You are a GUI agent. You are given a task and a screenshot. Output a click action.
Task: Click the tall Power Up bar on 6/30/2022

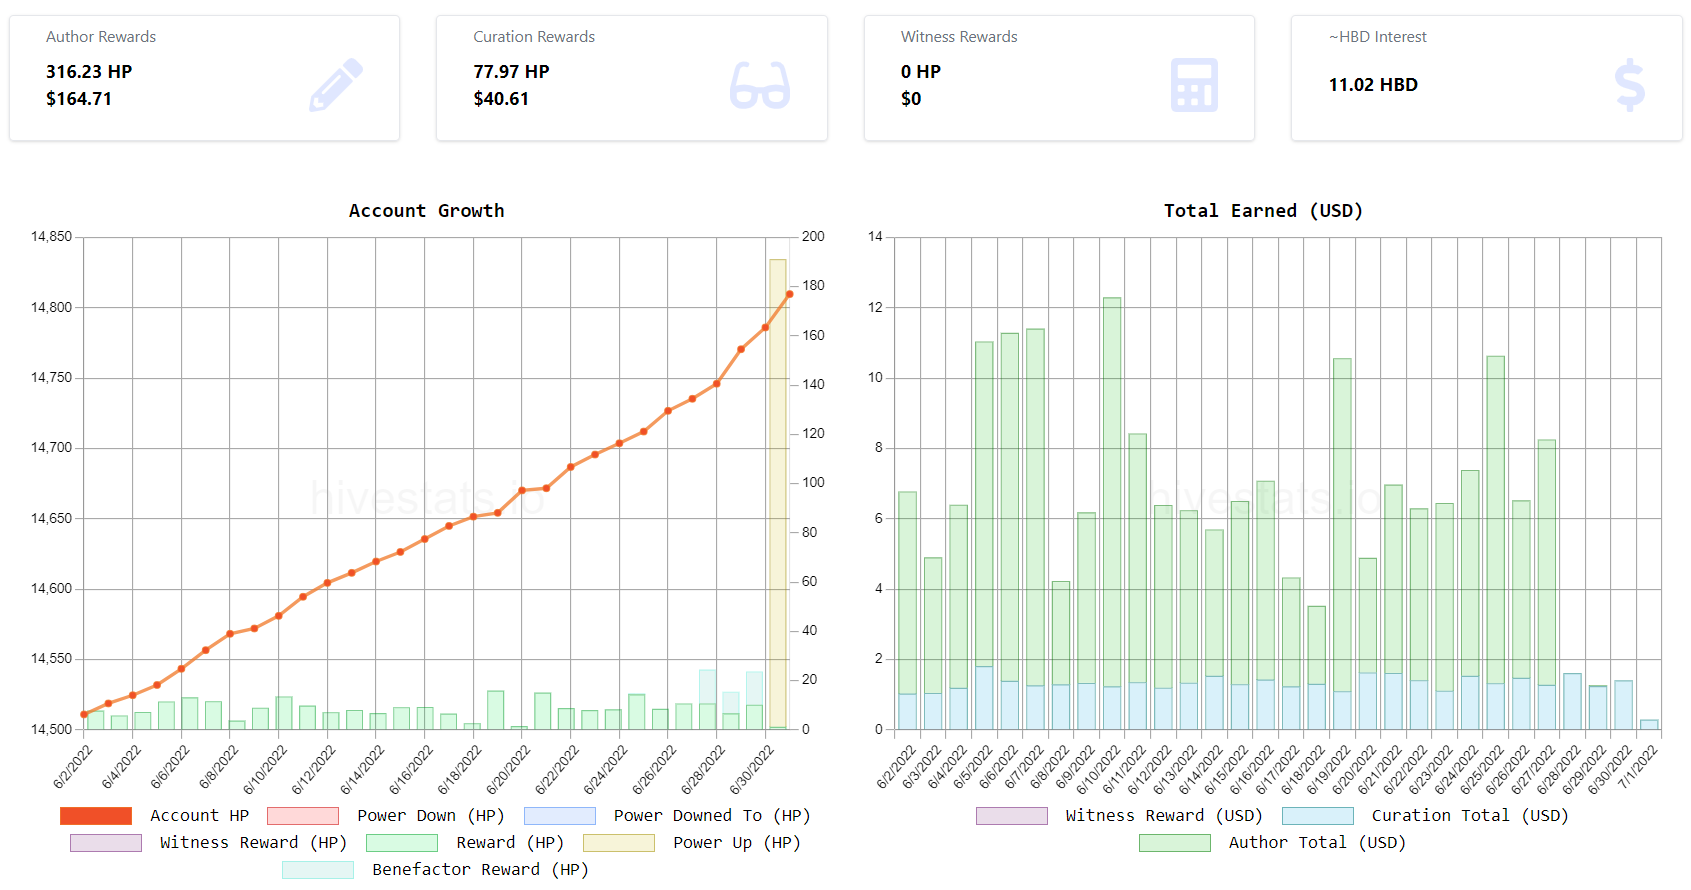[x=778, y=494]
